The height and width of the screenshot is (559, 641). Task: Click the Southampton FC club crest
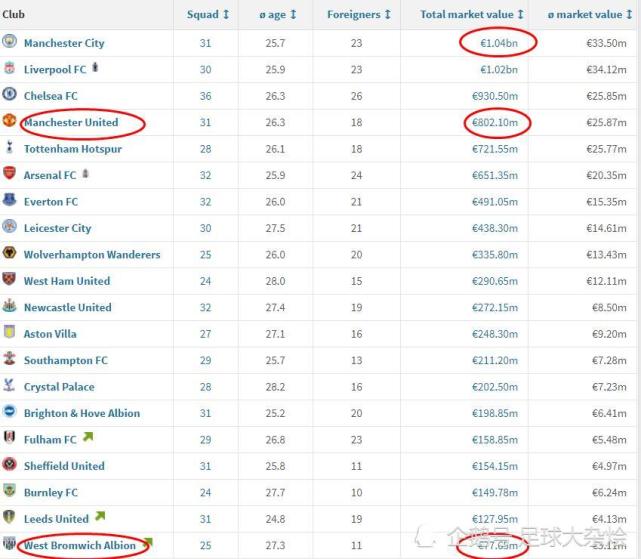9,358
